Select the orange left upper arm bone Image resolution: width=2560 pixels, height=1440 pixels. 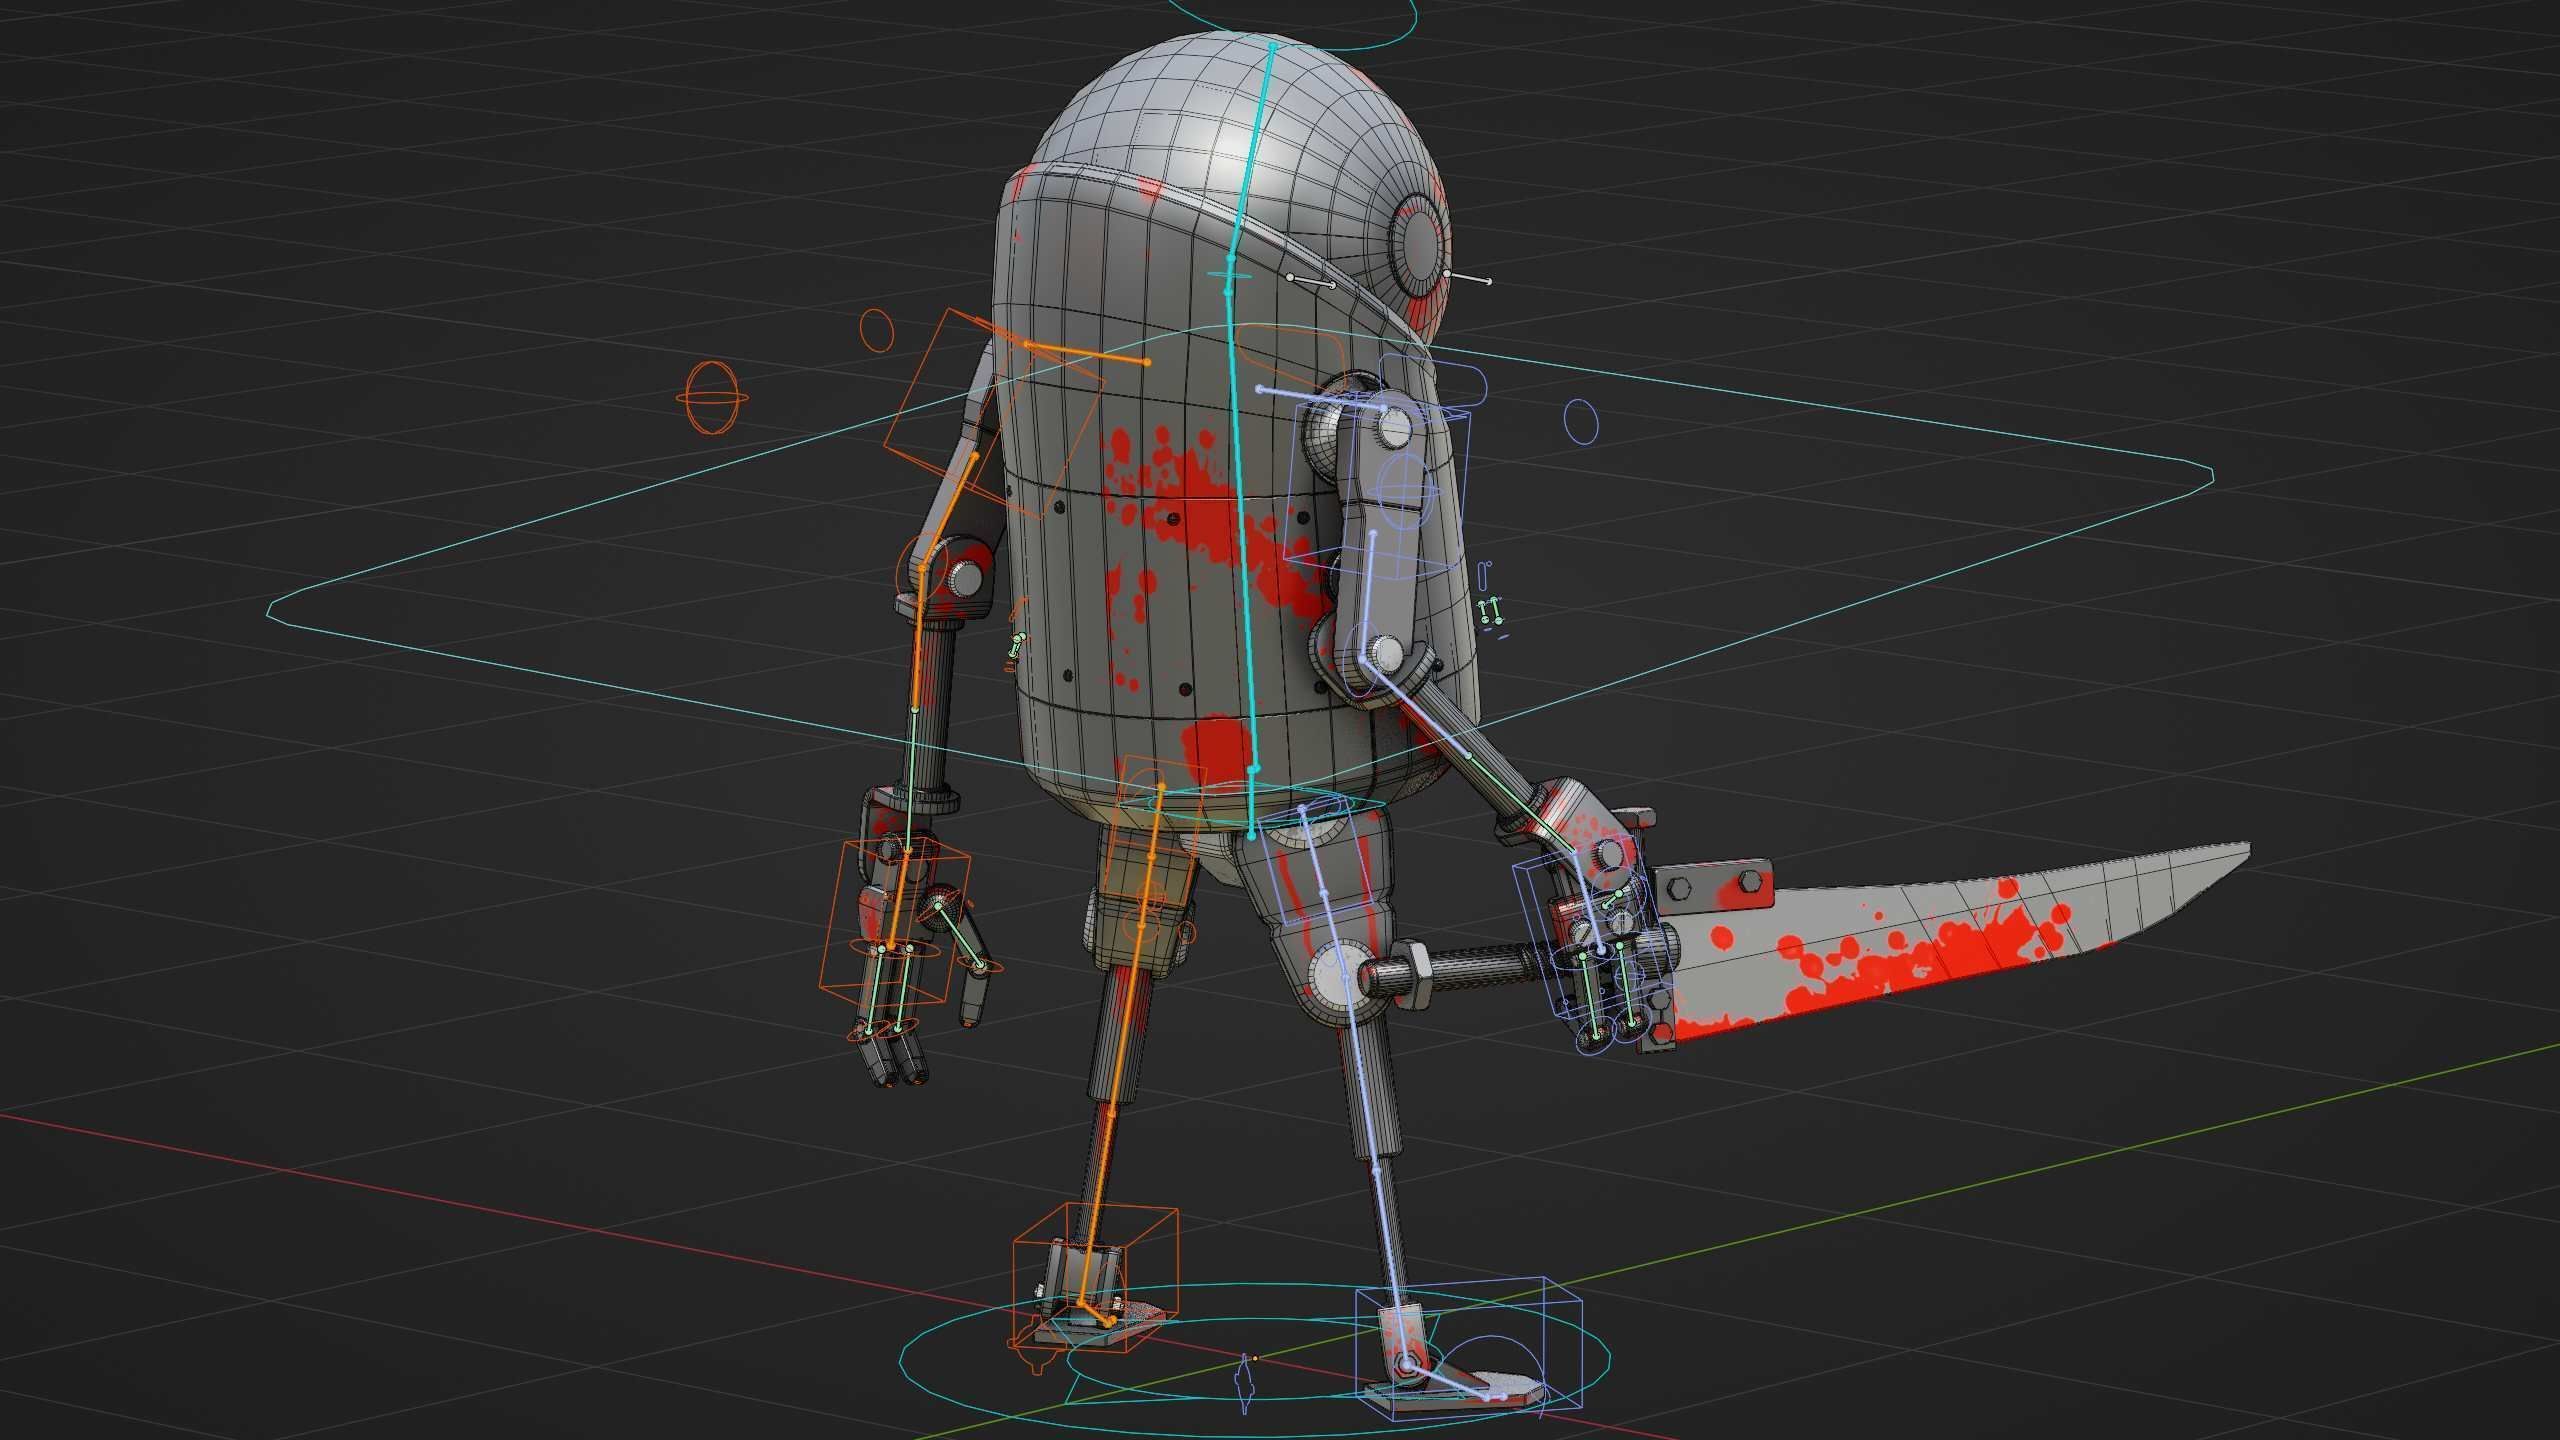[947, 511]
